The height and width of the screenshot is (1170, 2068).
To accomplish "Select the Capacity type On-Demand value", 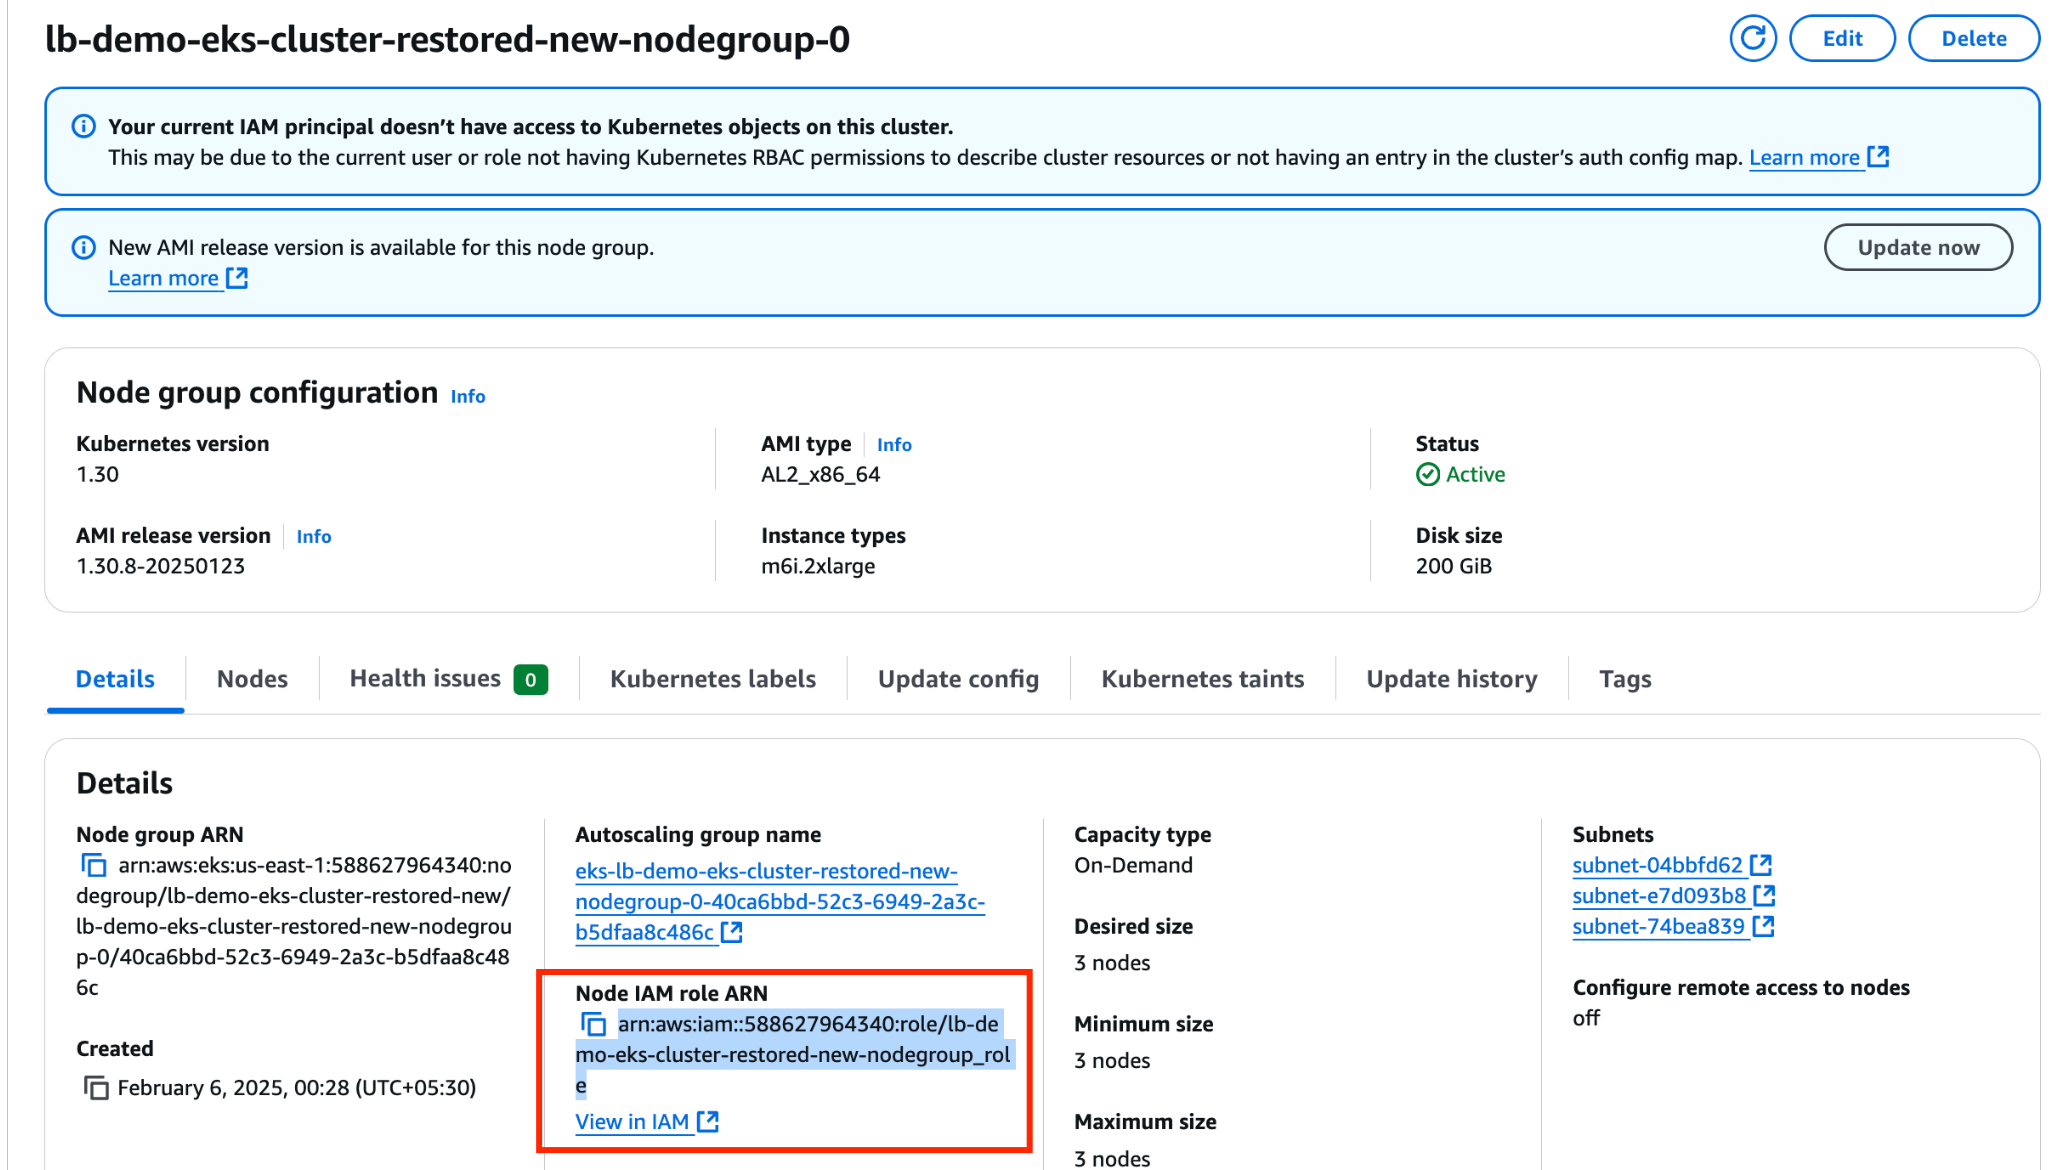I will 1133,866.
